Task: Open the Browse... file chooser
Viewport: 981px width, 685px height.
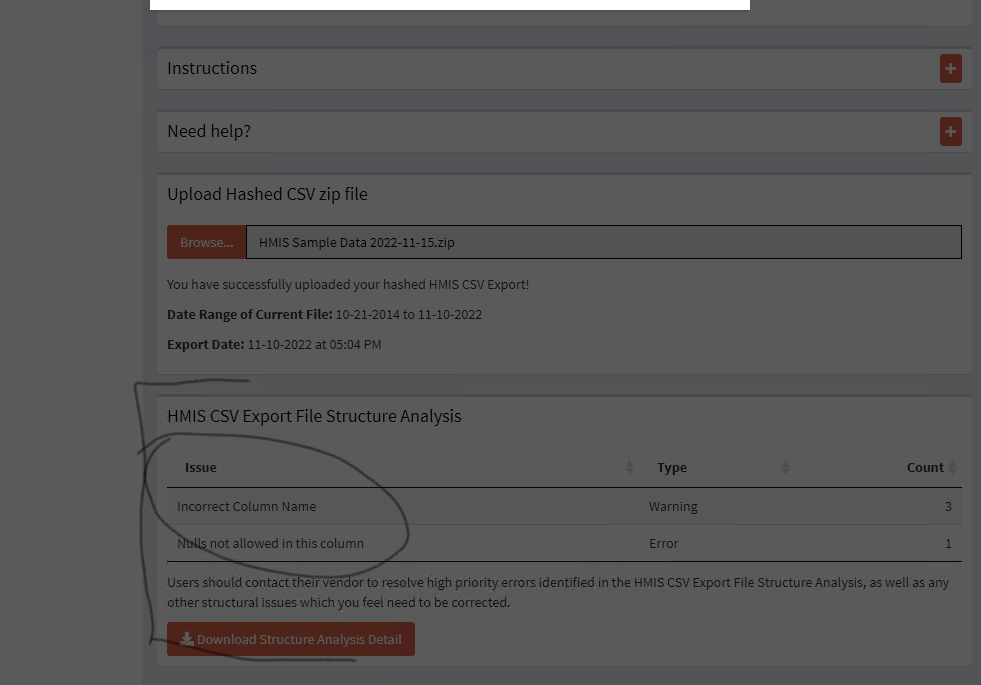Action: coord(206,242)
